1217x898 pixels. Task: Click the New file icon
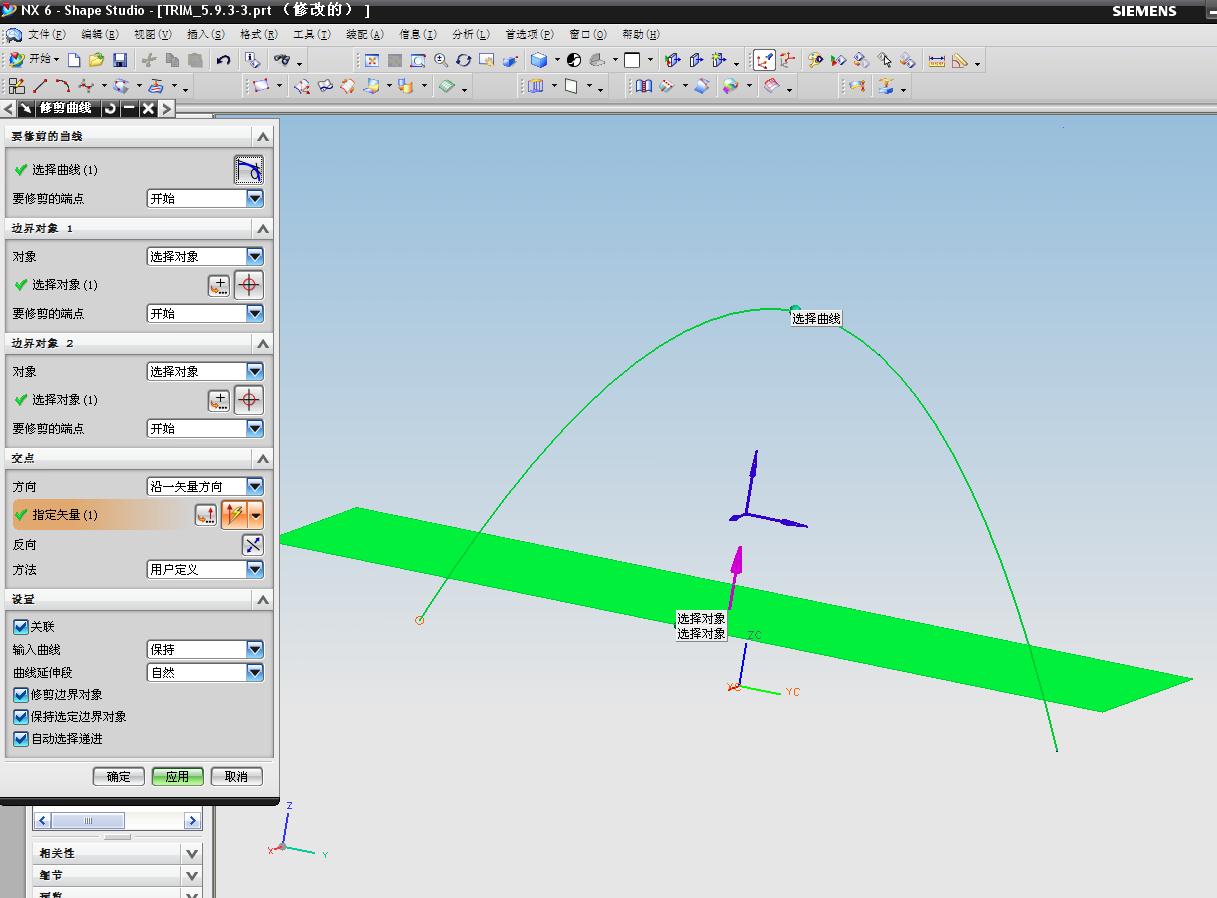(74, 60)
